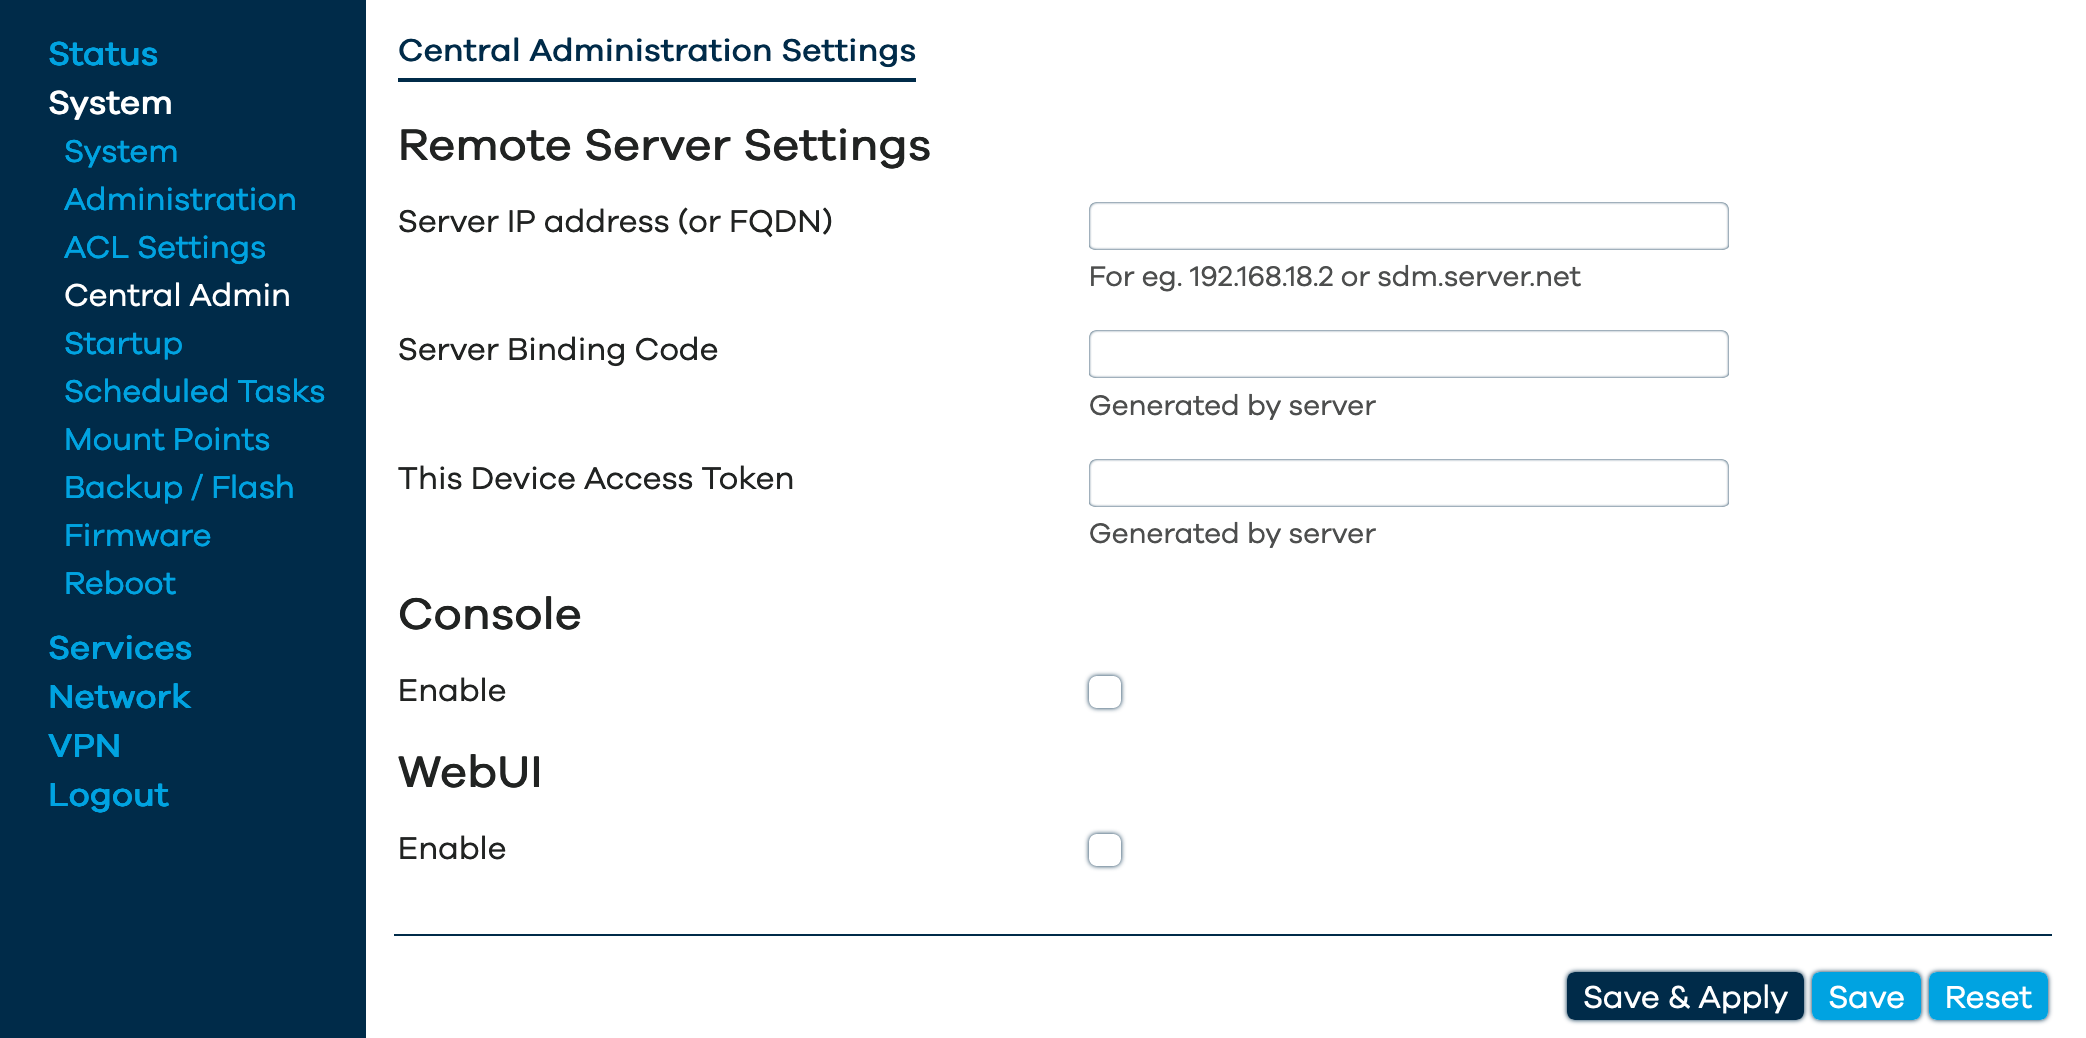The width and height of the screenshot is (2086, 1038).
Task: Navigate to Scheduled Tasks
Action: point(194,392)
